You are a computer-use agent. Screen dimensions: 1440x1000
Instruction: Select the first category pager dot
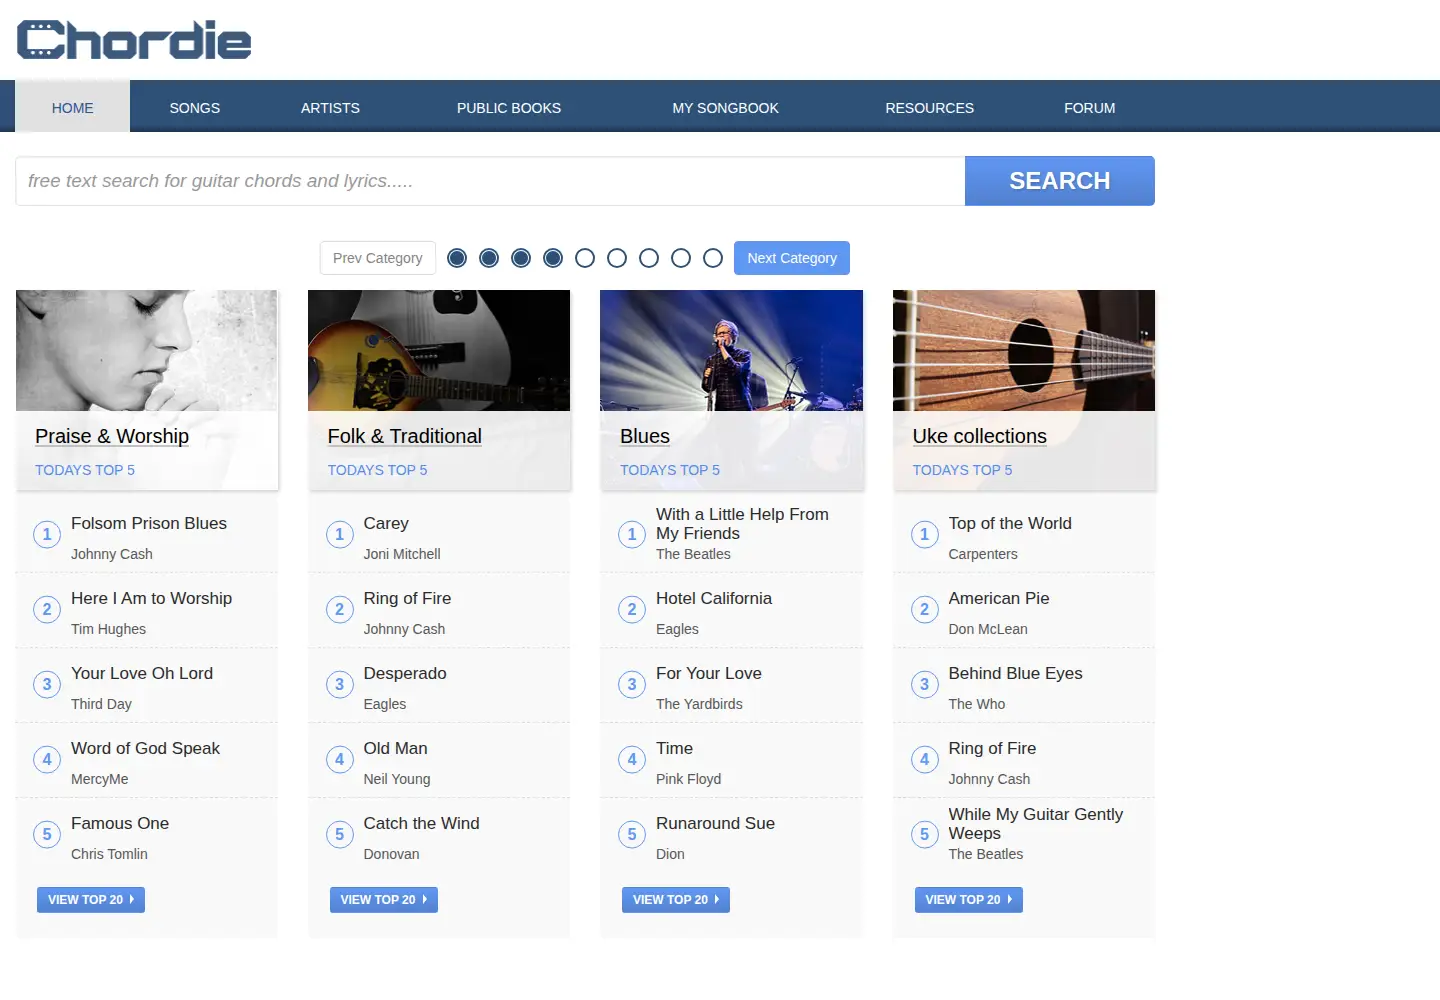tap(457, 258)
